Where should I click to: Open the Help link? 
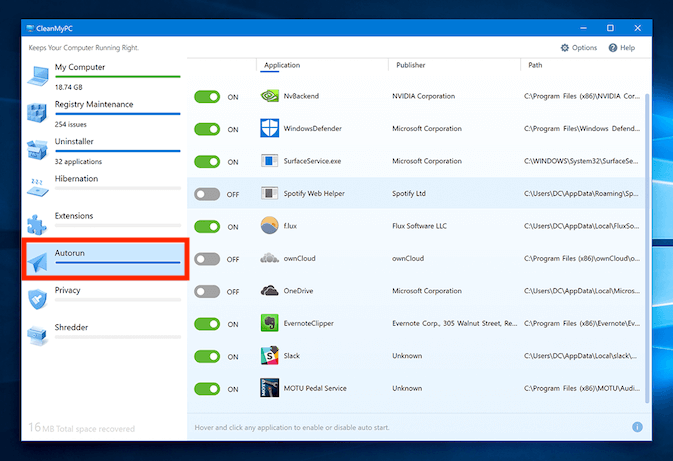(x=621, y=48)
